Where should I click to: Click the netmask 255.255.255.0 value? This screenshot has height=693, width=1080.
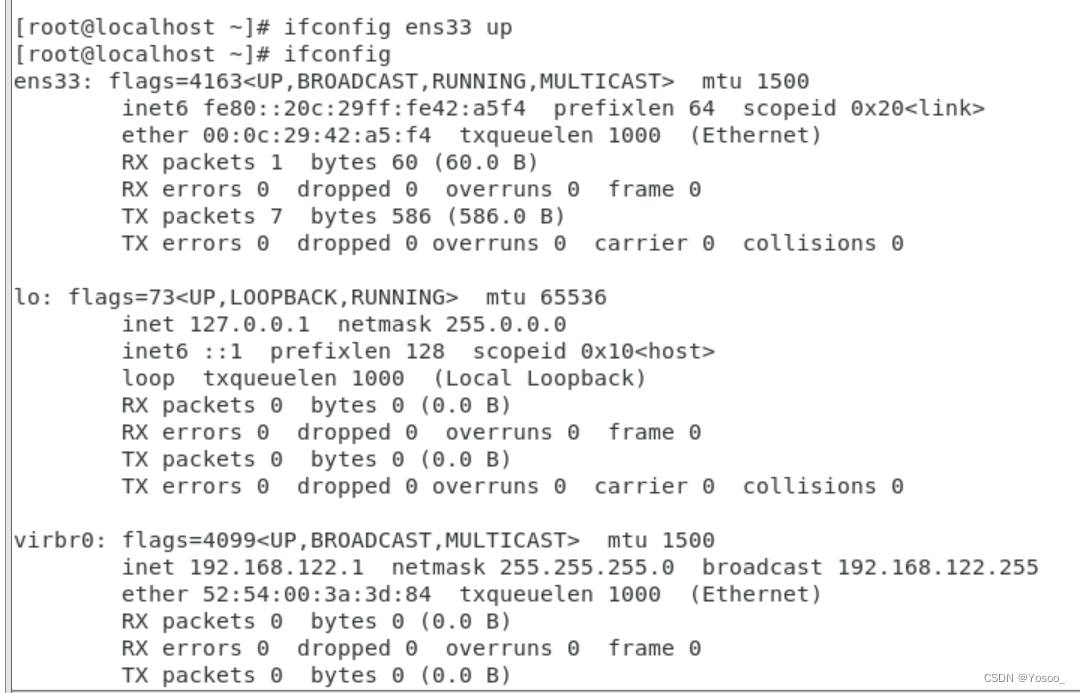pyautogui.click(x=587, y=568)
